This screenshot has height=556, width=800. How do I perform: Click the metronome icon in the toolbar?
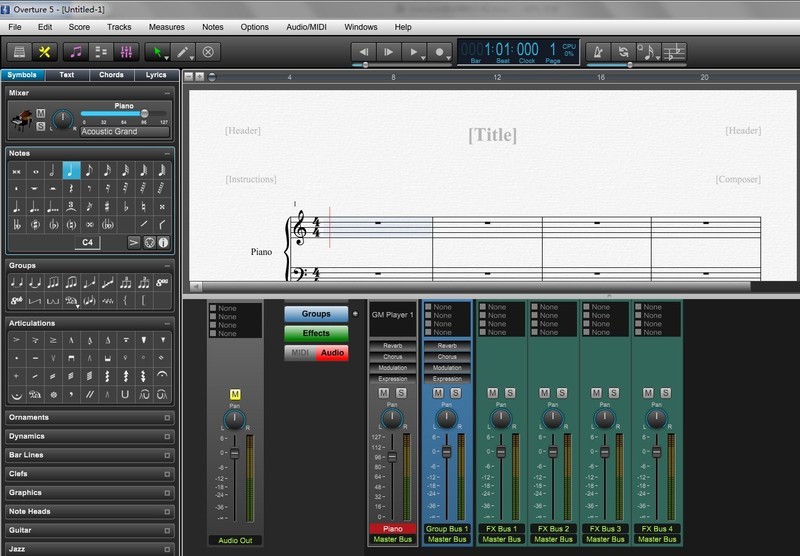pos(598,52)
